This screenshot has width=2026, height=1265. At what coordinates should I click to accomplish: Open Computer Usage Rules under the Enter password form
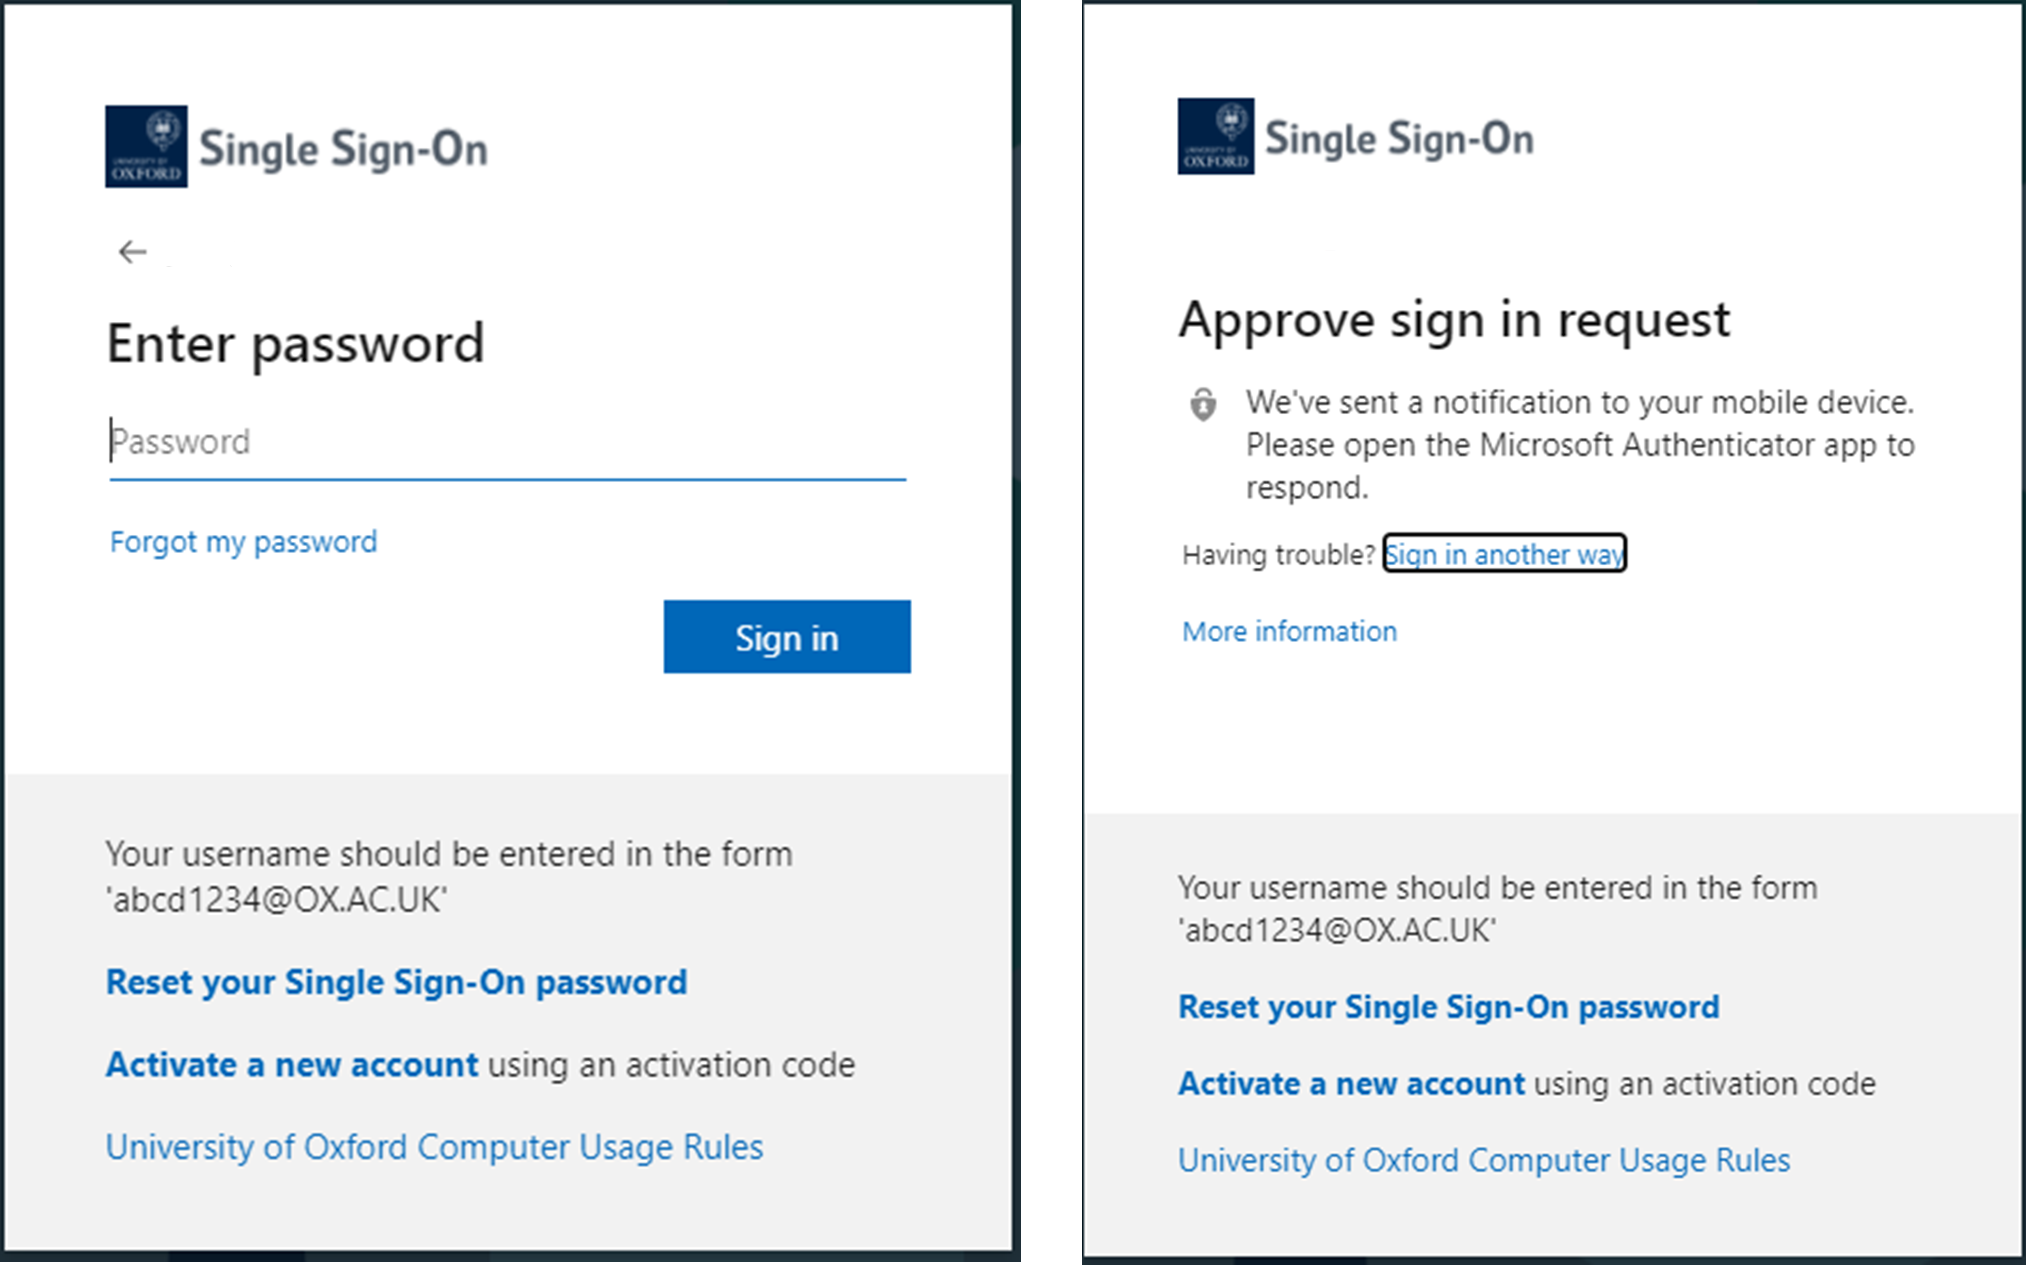[x=434, y=1147]
